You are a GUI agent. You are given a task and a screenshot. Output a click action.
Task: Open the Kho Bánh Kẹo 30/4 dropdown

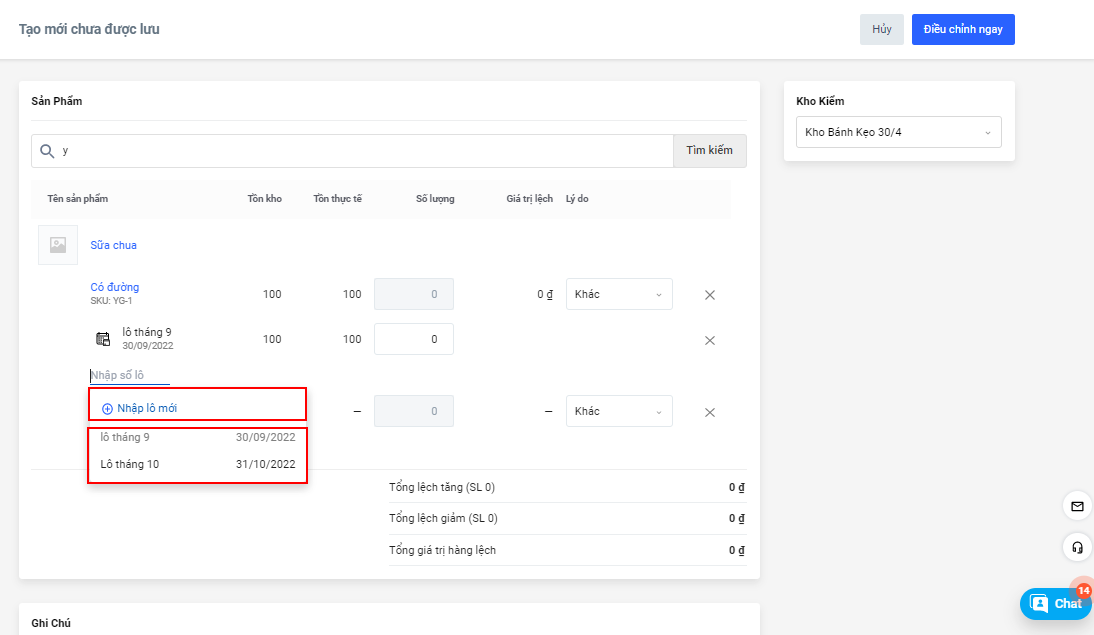click(898, 132)
